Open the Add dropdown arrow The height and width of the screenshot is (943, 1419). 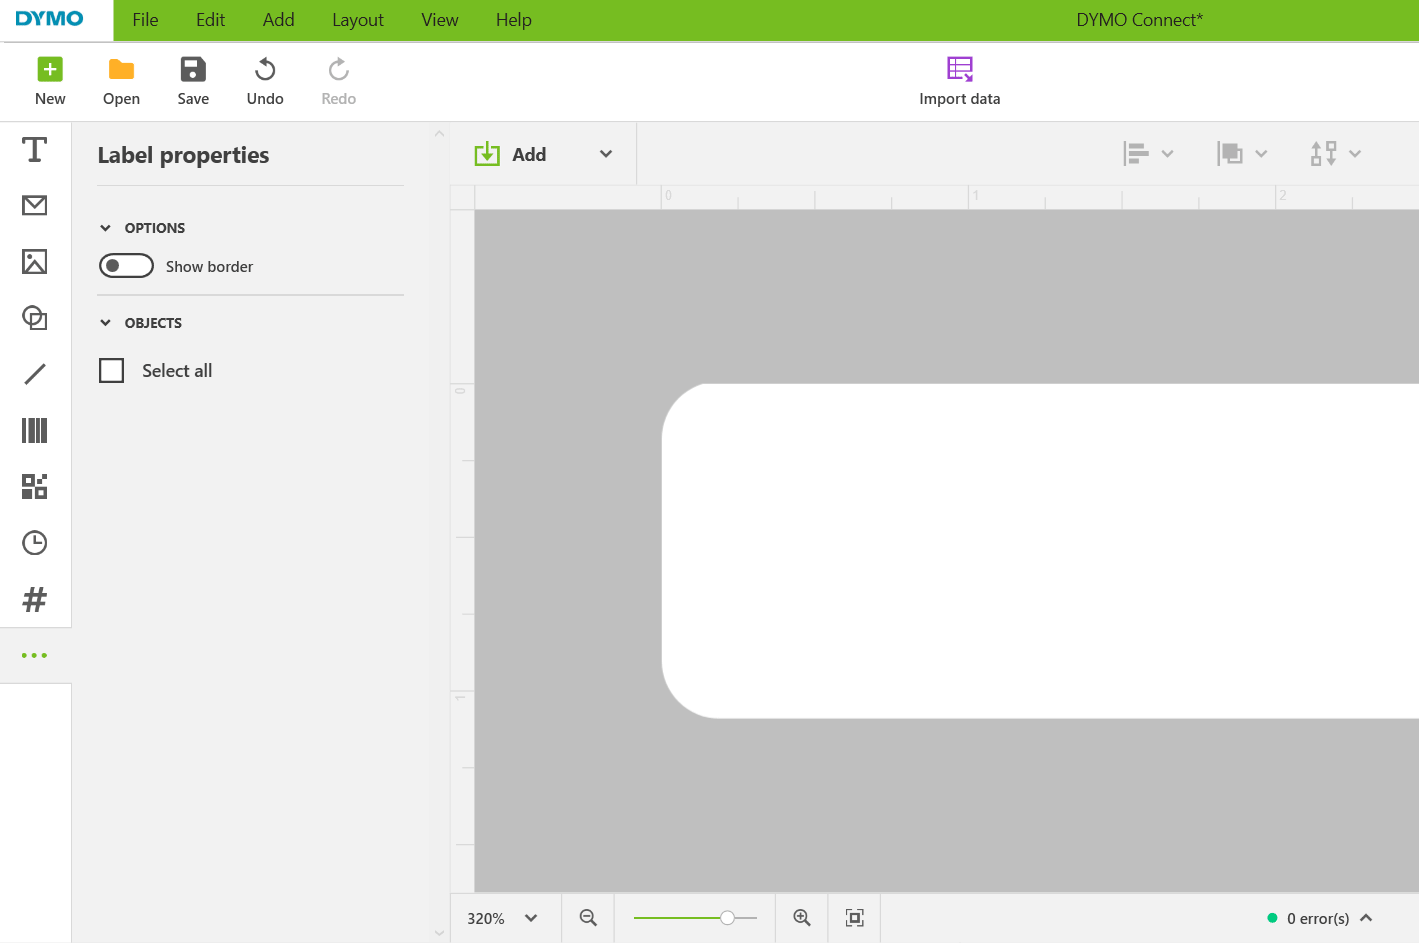pos(606,154)
